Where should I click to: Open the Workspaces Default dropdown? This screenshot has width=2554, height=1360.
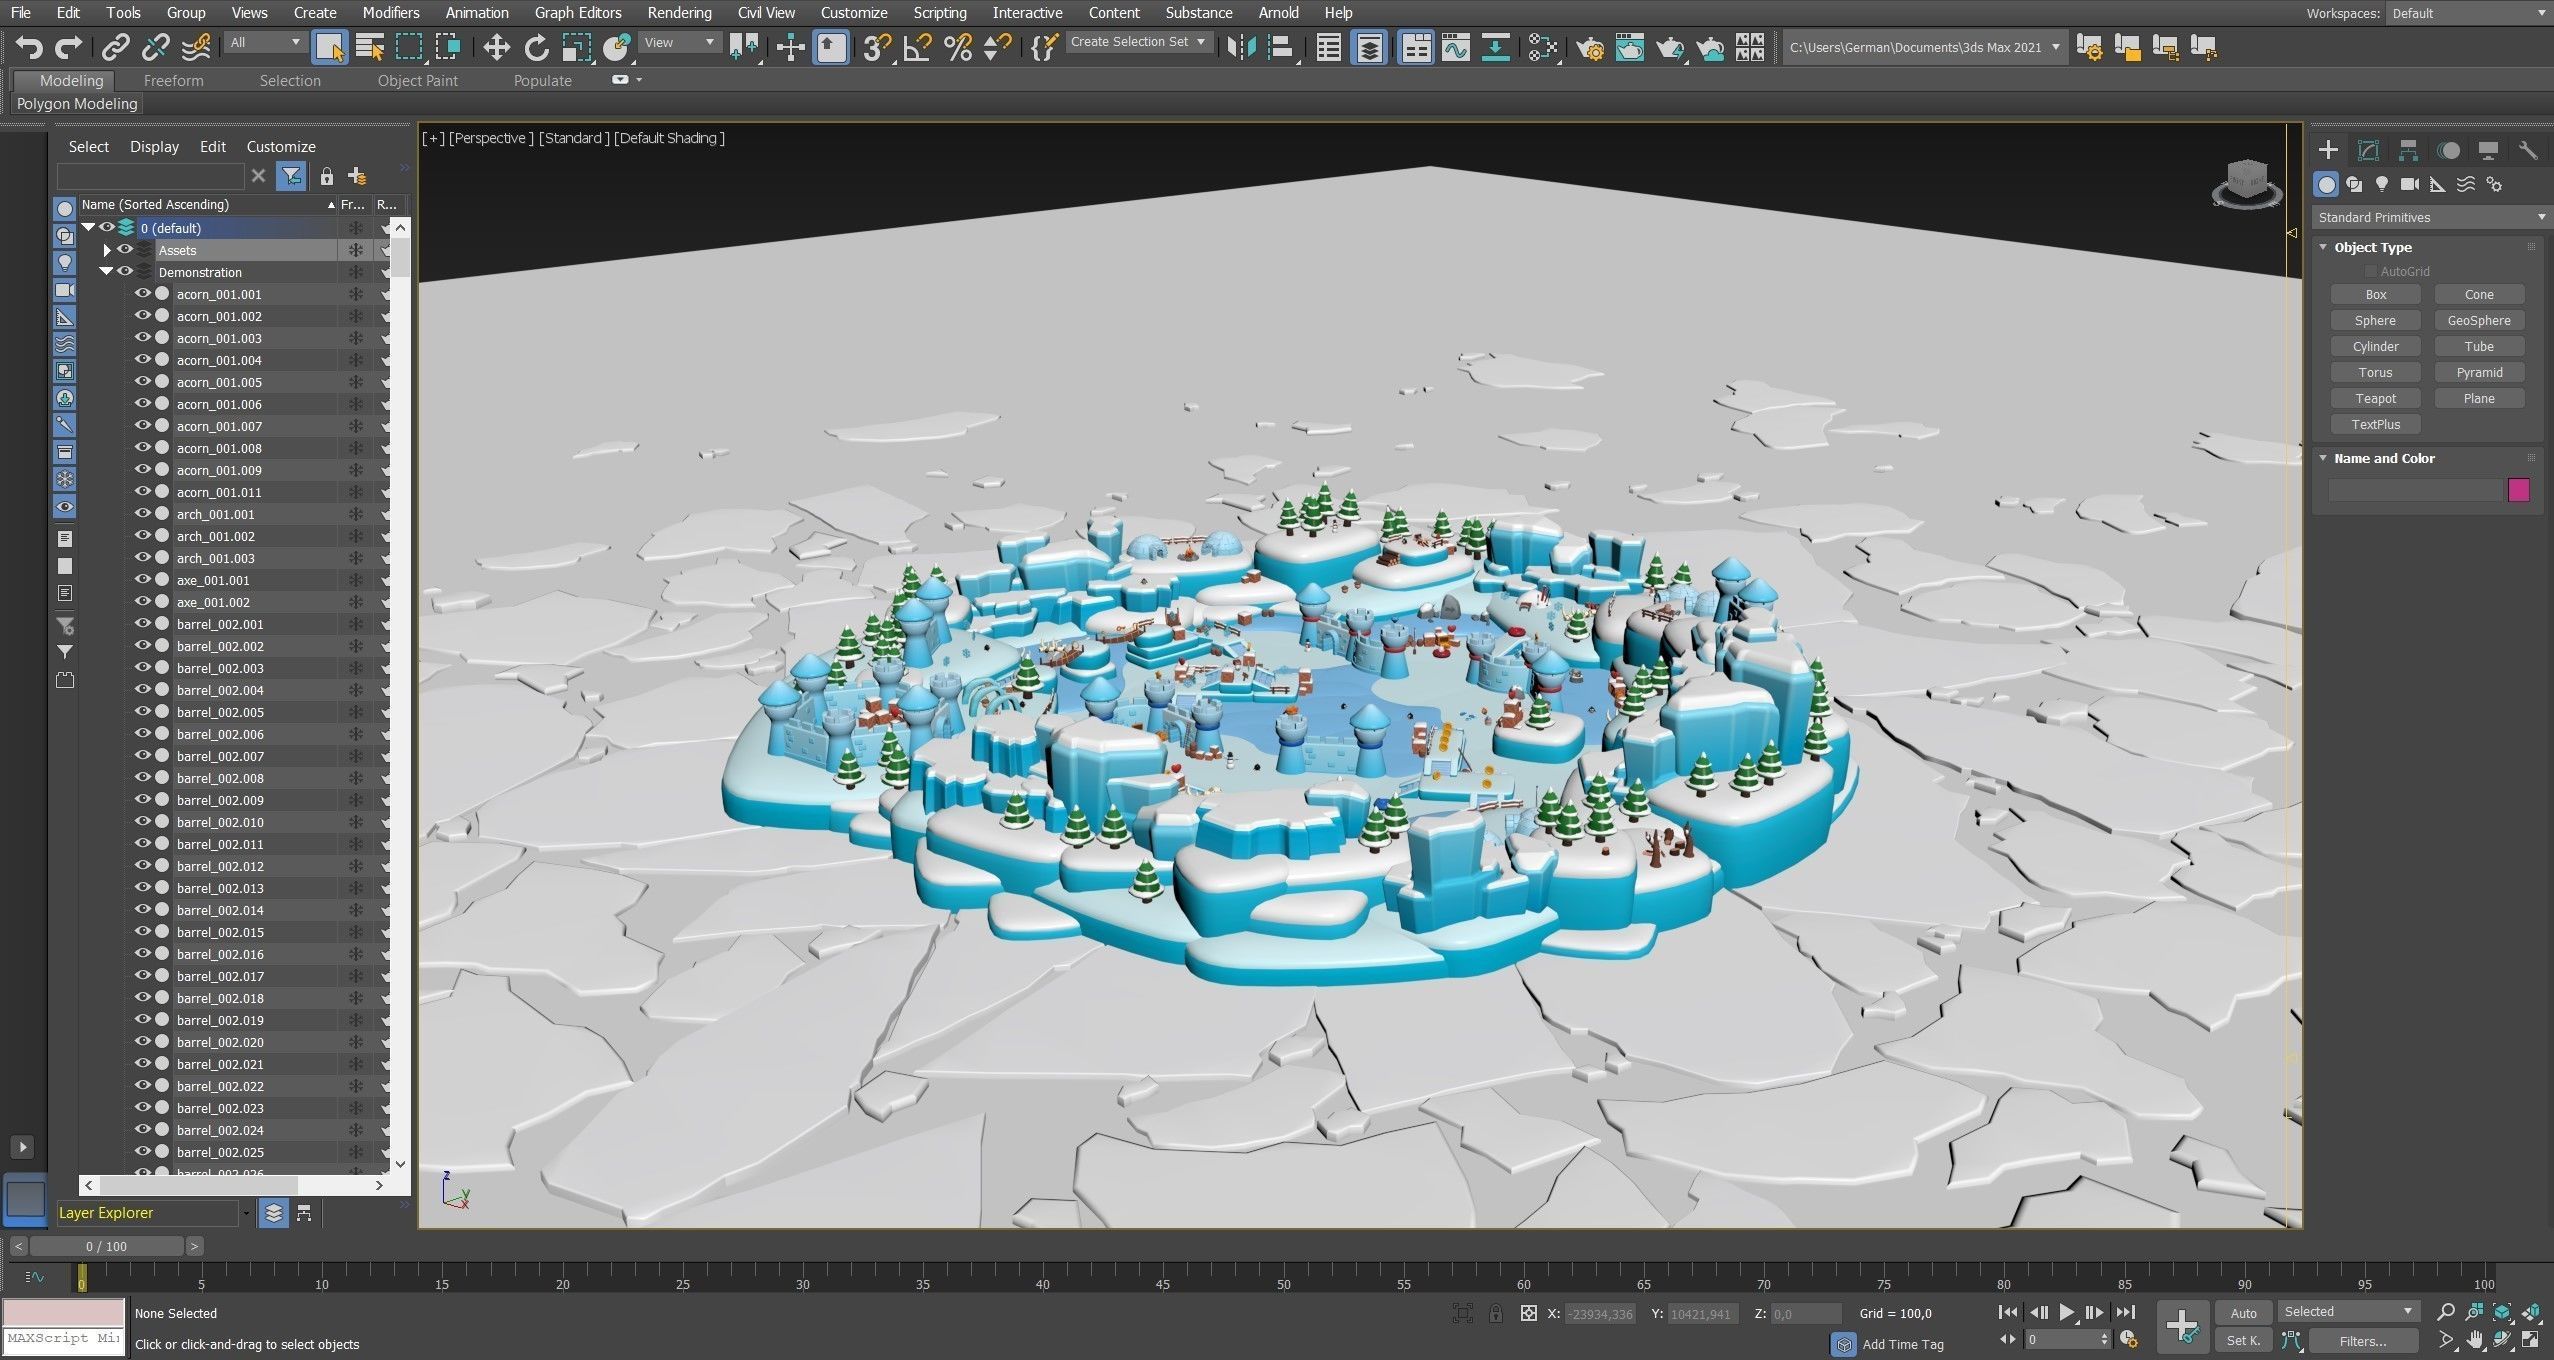point(2470,13)
